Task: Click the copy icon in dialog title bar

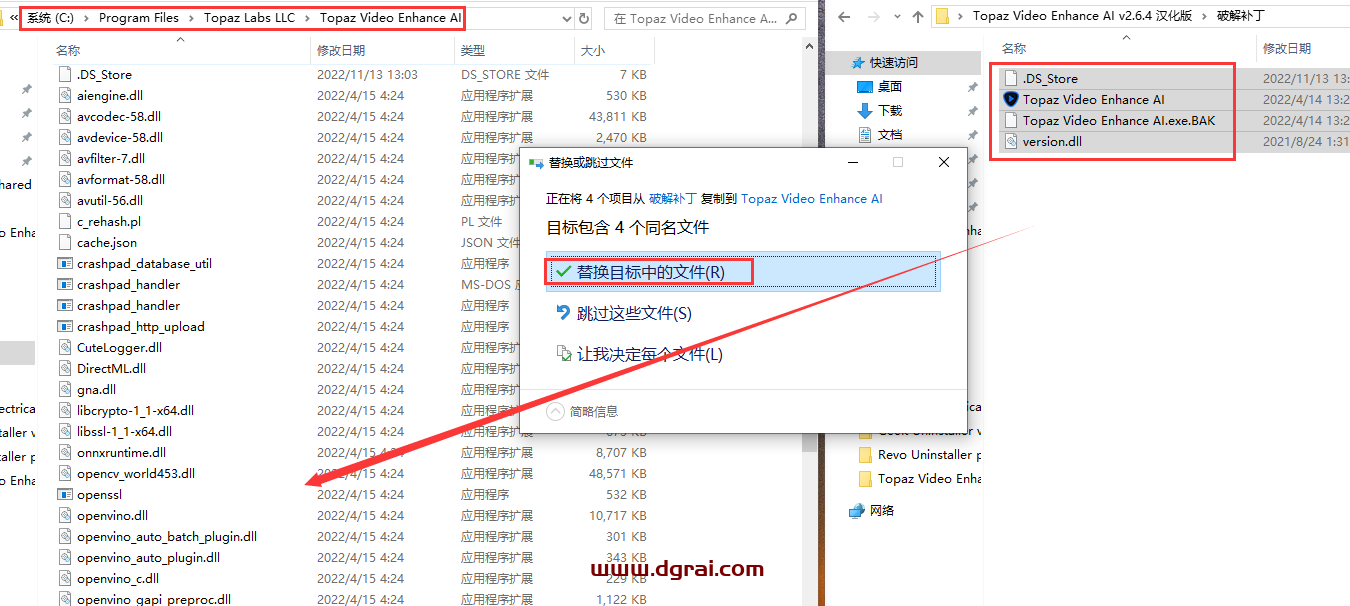Action: [537, 162]
